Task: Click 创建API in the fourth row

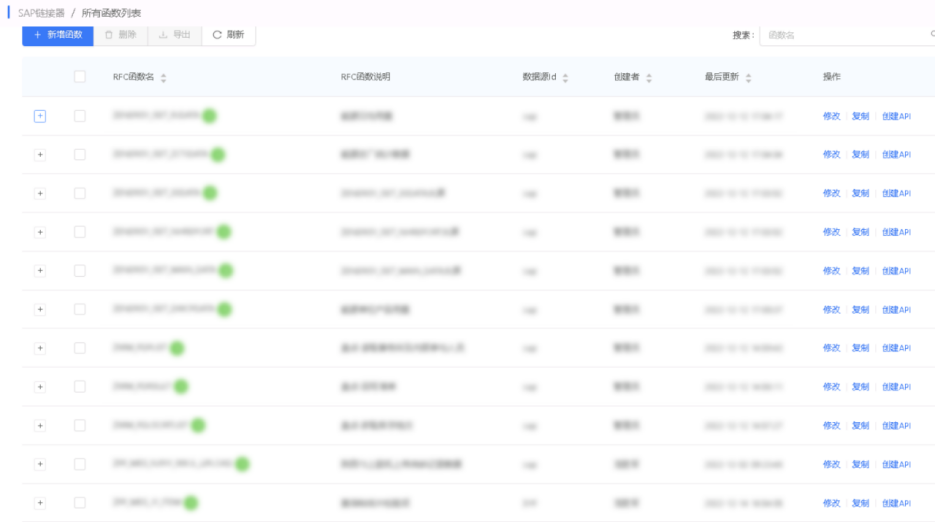Action: pyautogui.click(x=896, y=232)
